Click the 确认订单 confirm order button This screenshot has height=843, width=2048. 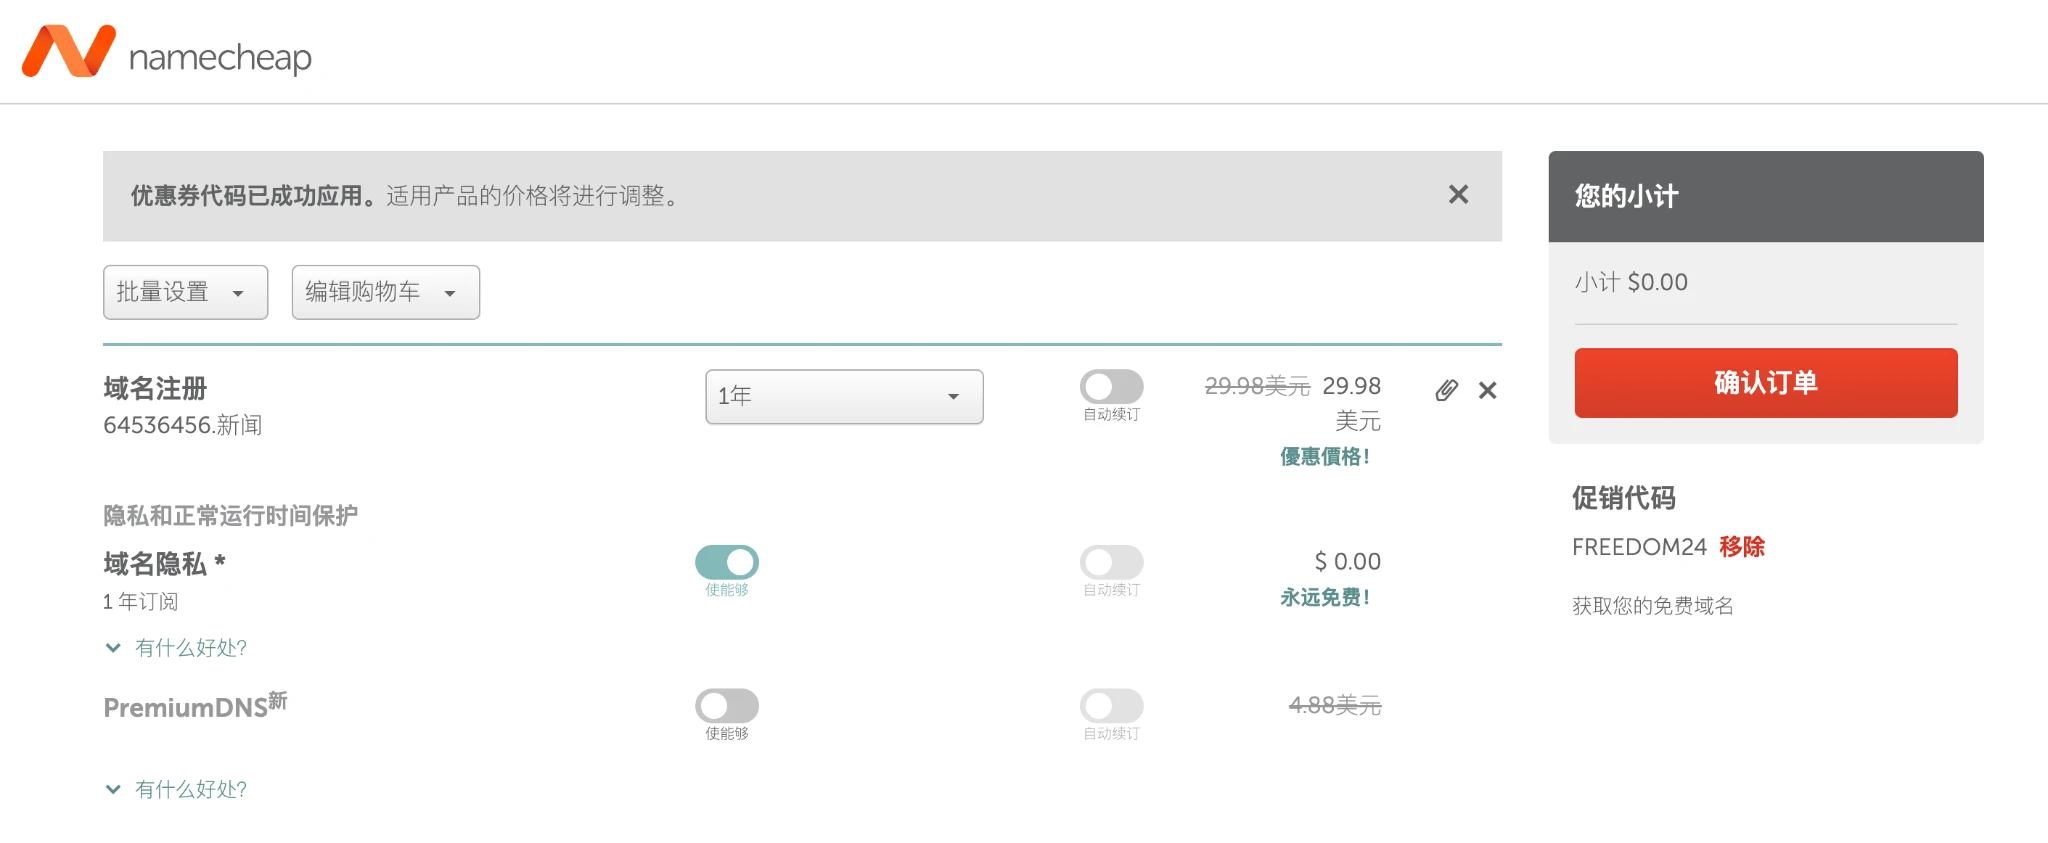[1765, 383]
